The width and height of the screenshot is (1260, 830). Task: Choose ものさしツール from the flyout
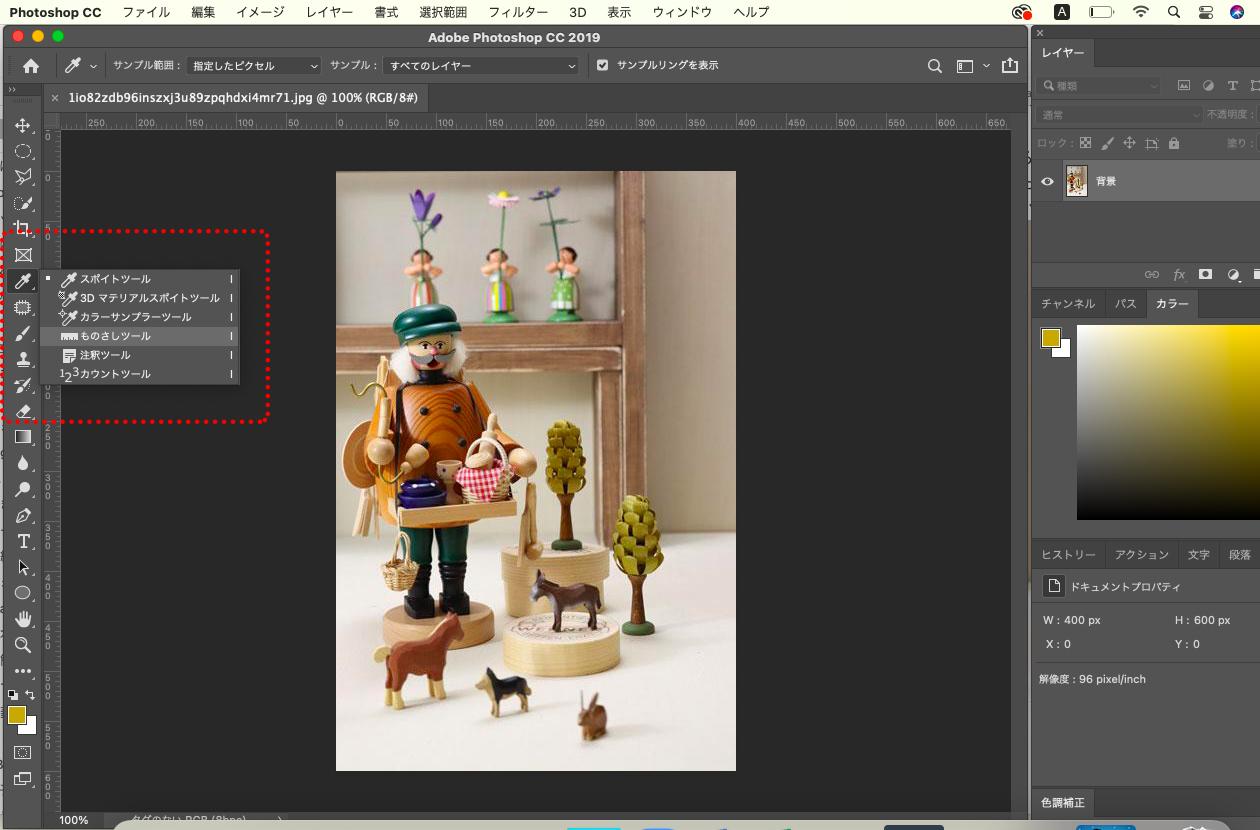[x=140, y=336]
